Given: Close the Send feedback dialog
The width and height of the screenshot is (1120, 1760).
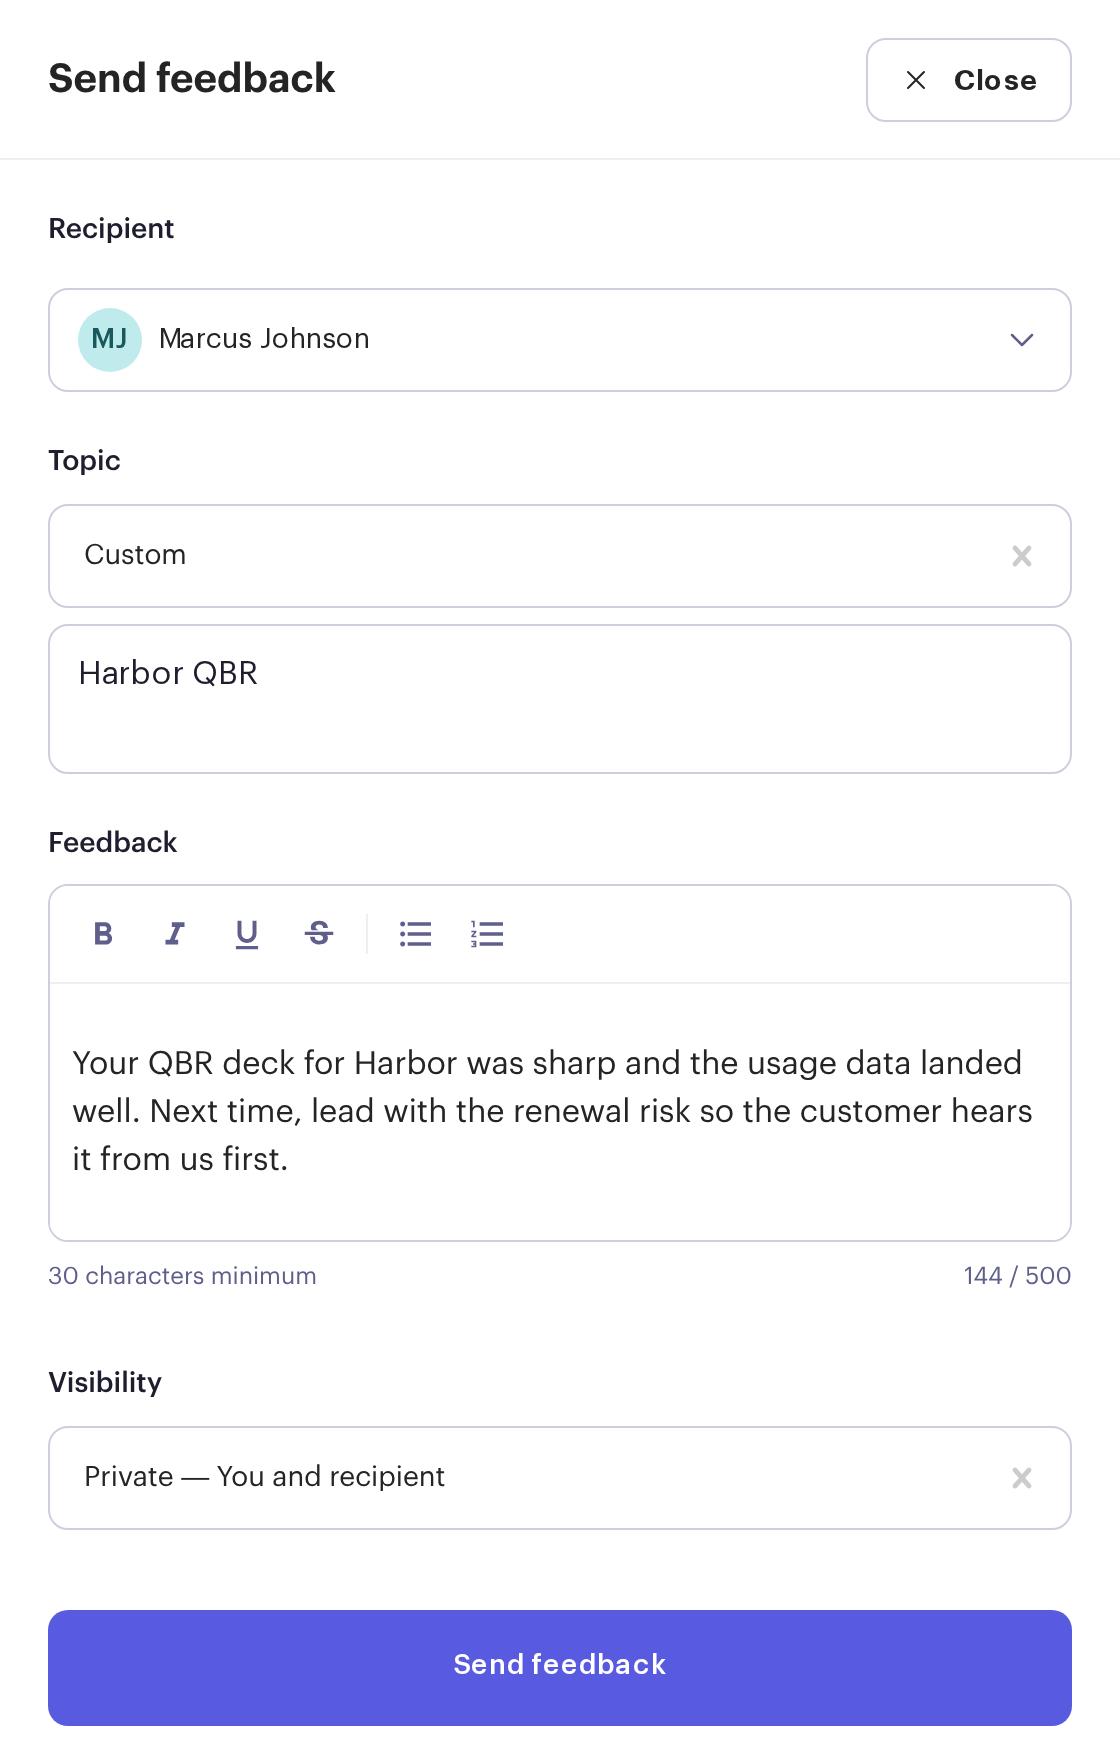Looking at the screenshot, I should [969, 80].
